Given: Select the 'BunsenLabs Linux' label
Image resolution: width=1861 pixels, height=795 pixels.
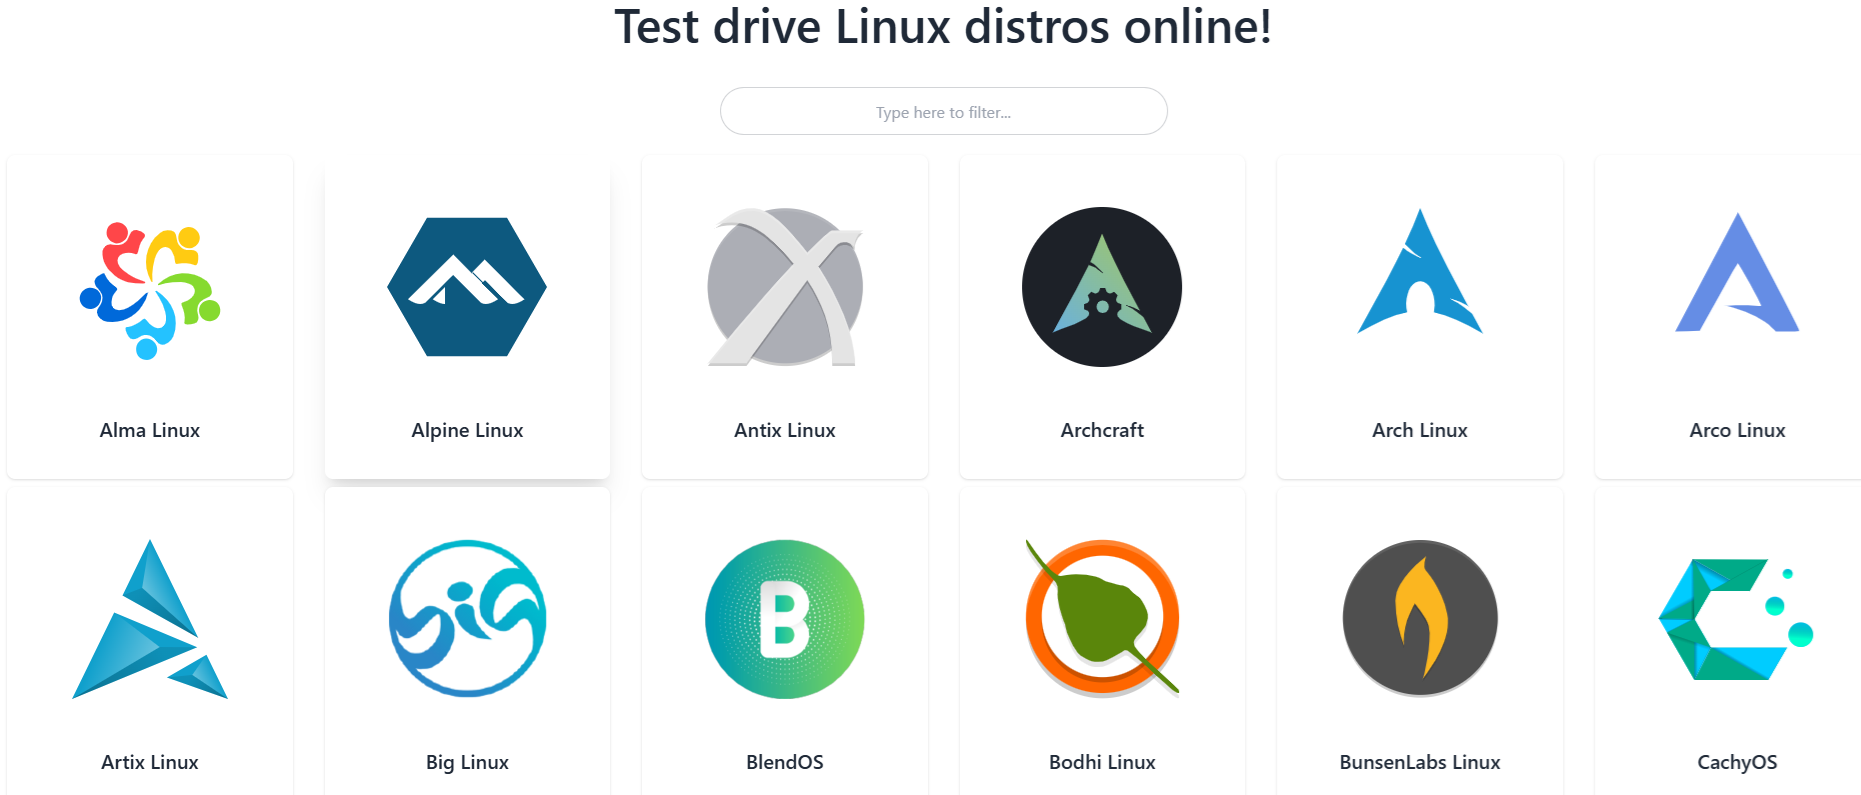Looking at the screenshot, I should [1420, 762].
